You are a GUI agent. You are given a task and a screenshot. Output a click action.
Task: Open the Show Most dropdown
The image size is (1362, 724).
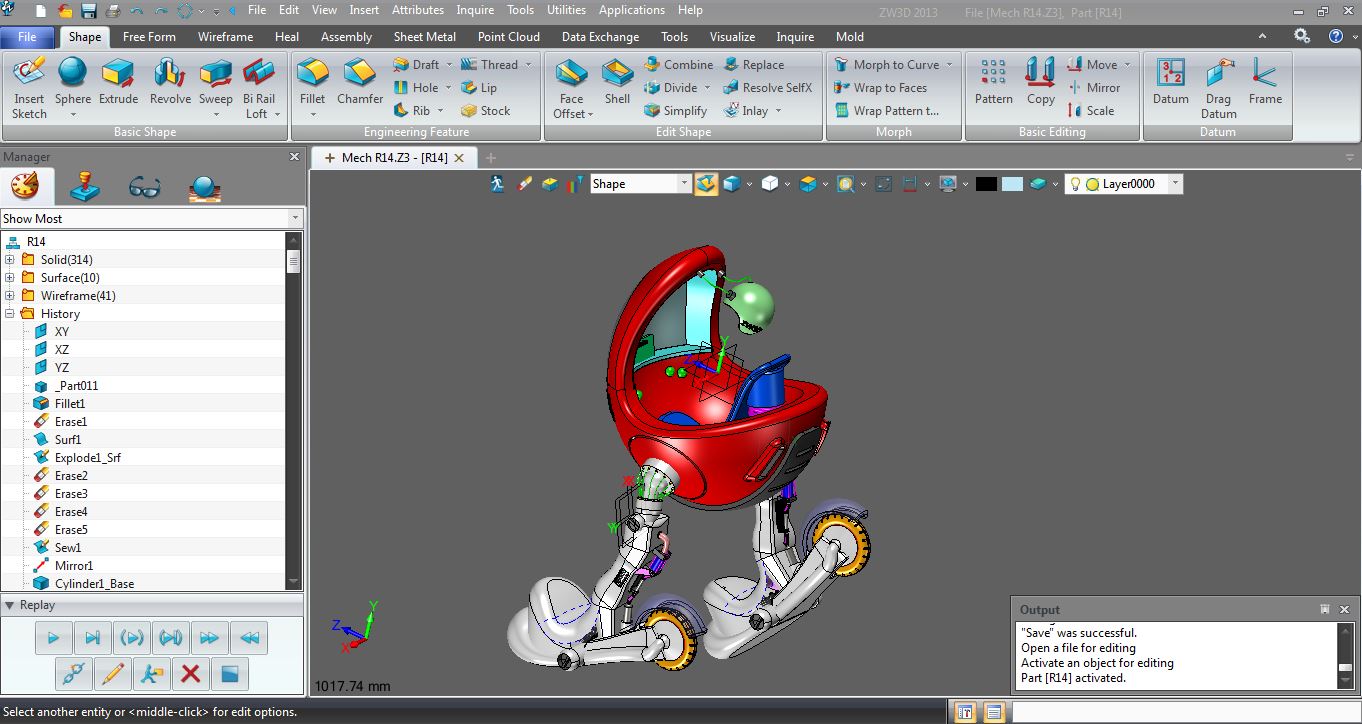point(294,218)
